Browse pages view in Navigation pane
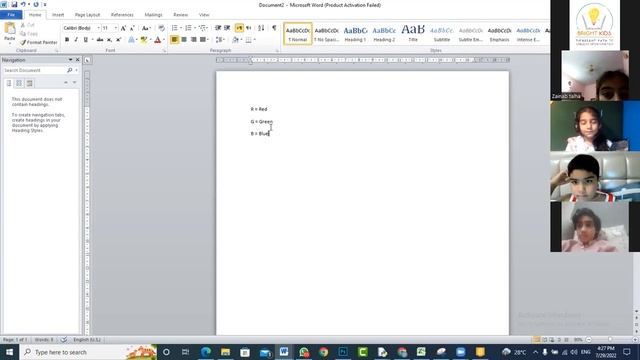The image size is (640, 360). pos(19,83)
